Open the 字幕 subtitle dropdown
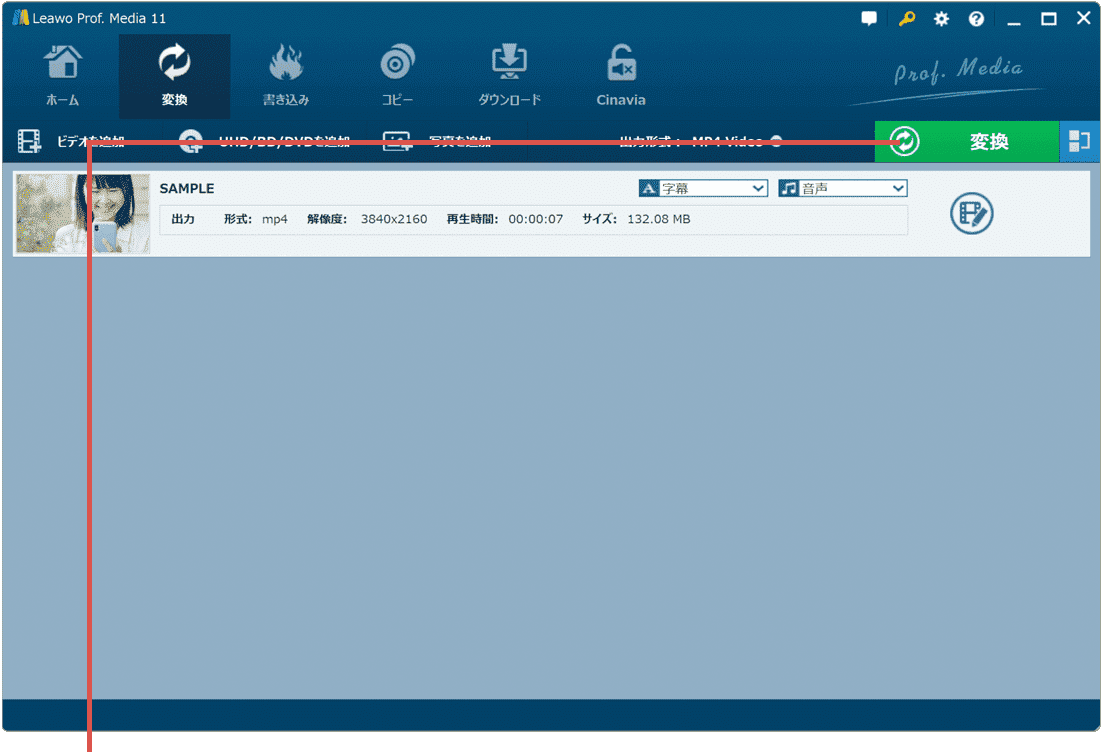 click(x=702, y=187)
